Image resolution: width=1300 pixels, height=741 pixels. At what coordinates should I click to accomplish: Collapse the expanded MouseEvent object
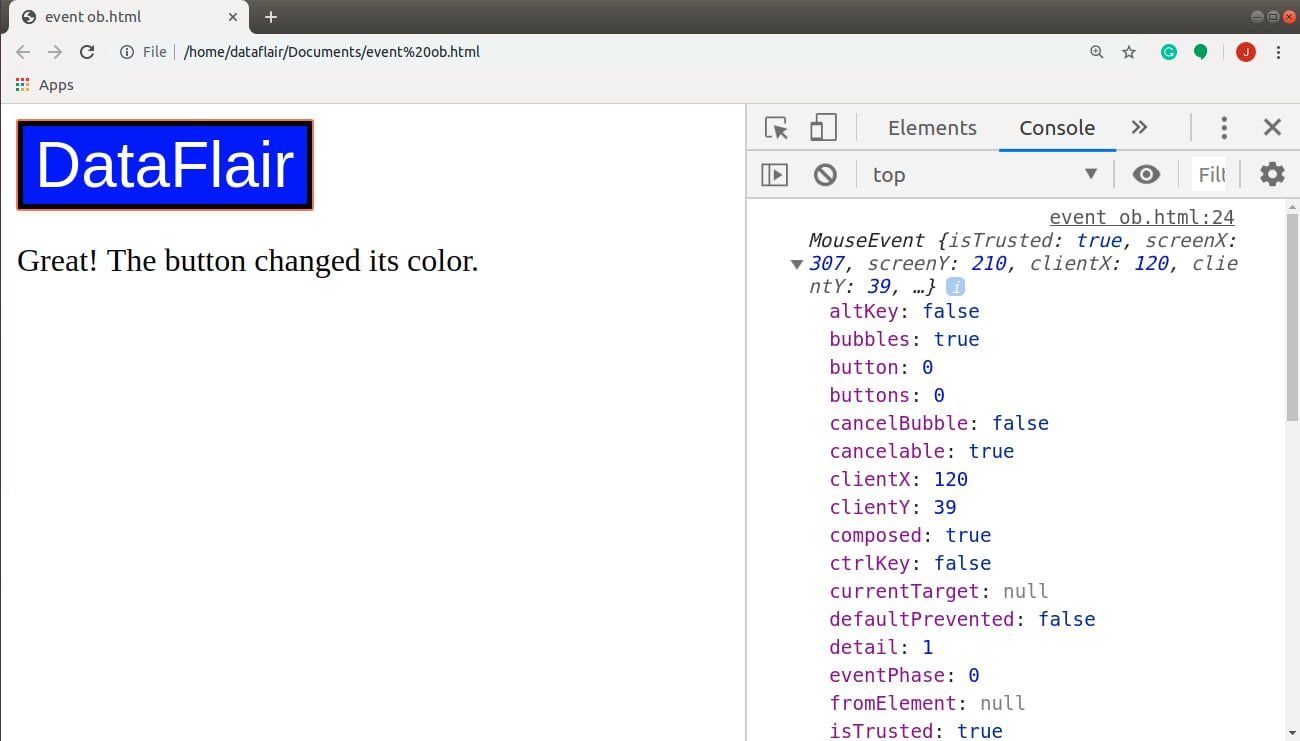[797, 263]
